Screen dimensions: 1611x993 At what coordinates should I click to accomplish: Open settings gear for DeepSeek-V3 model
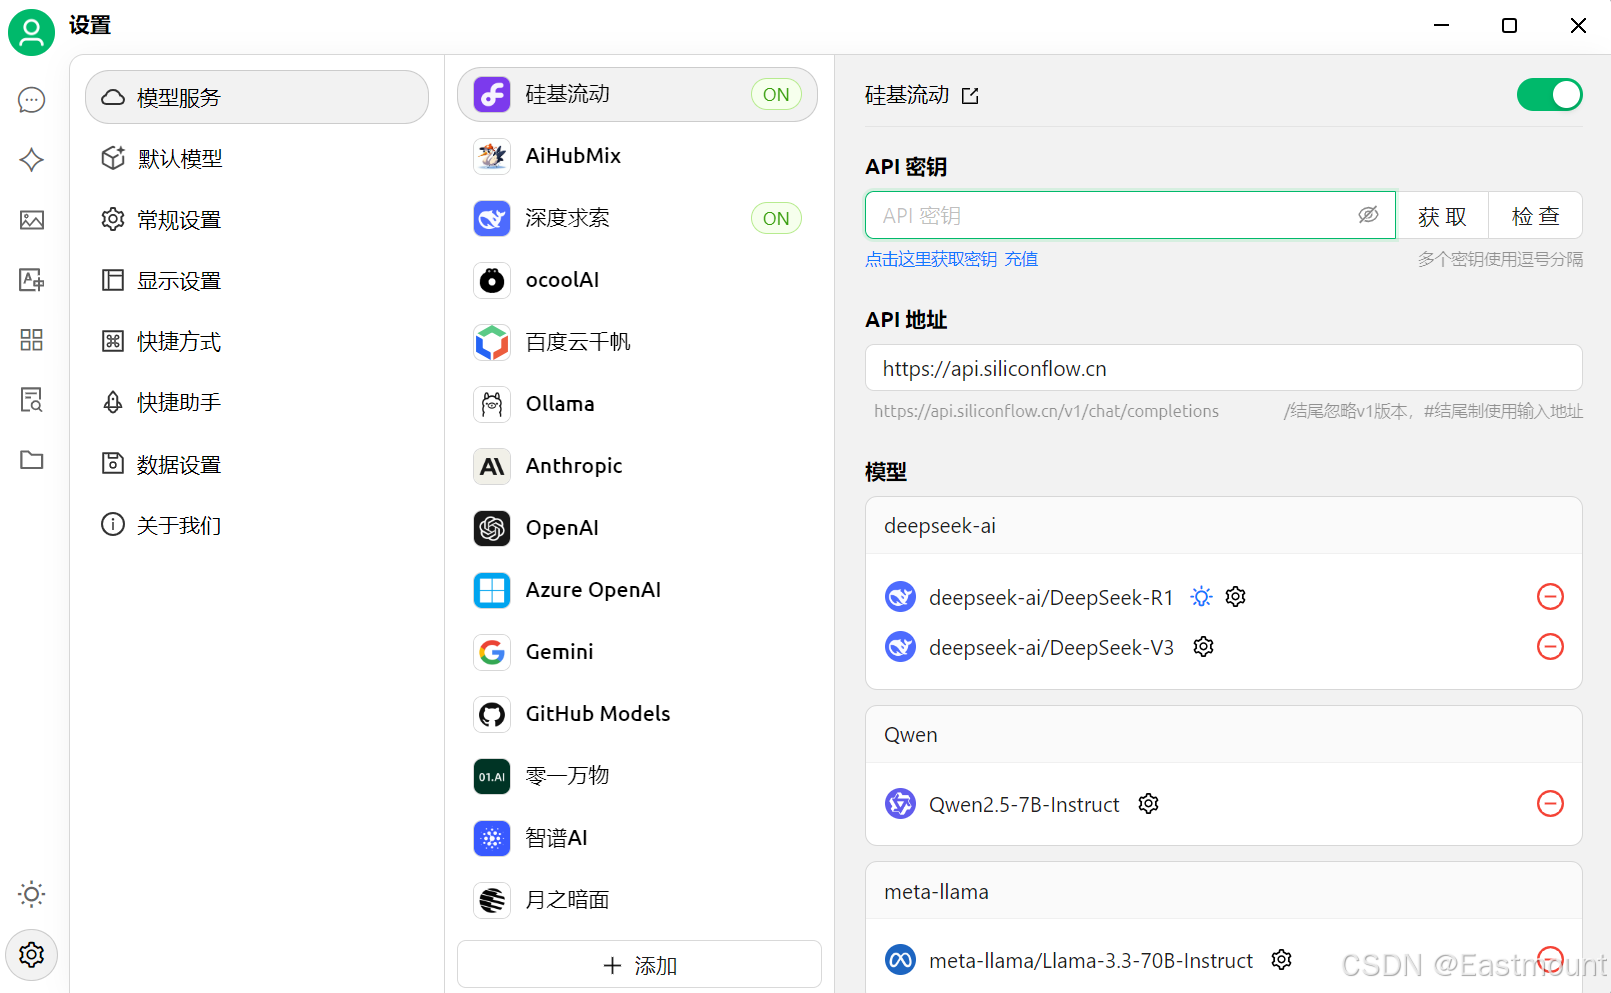[x=1204, y=647]
